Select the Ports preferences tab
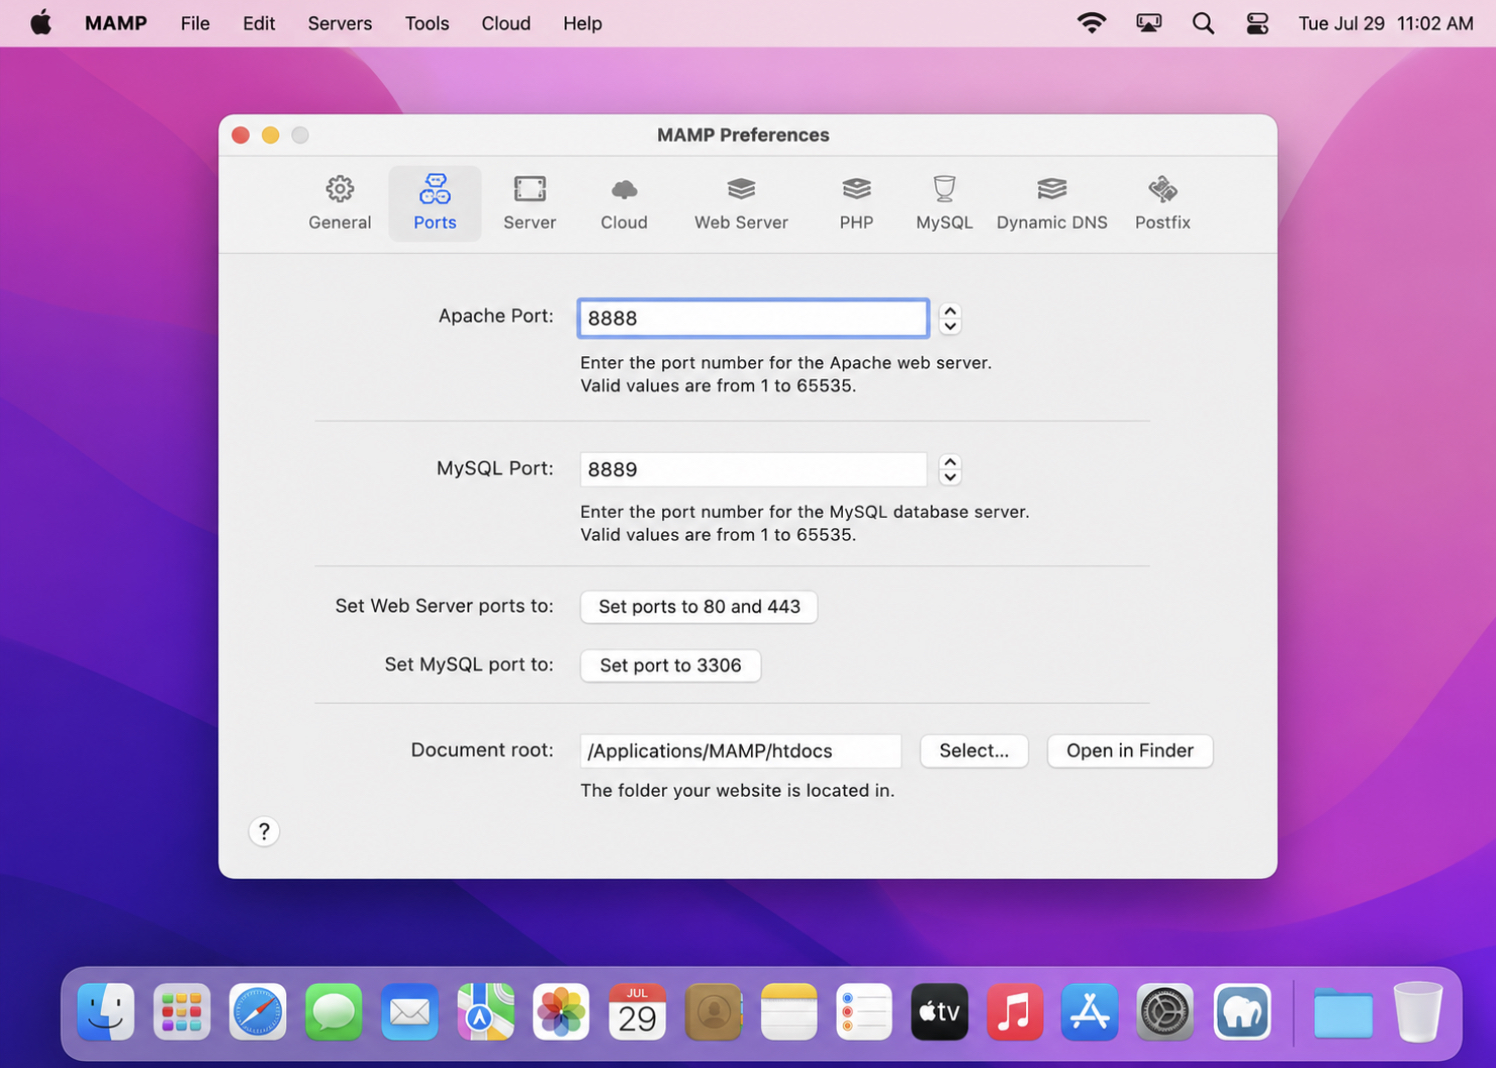1496x1068 pixels. pos(435,203)
